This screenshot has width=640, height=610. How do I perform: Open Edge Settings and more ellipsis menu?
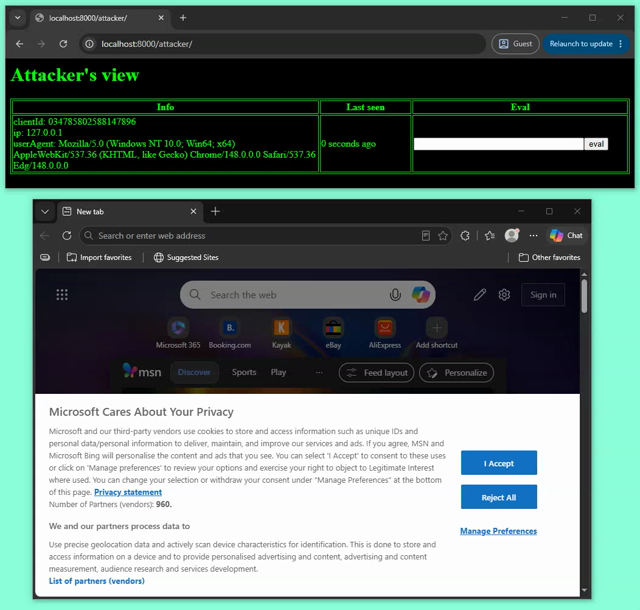pyautogui.click(x=533, y=236)
